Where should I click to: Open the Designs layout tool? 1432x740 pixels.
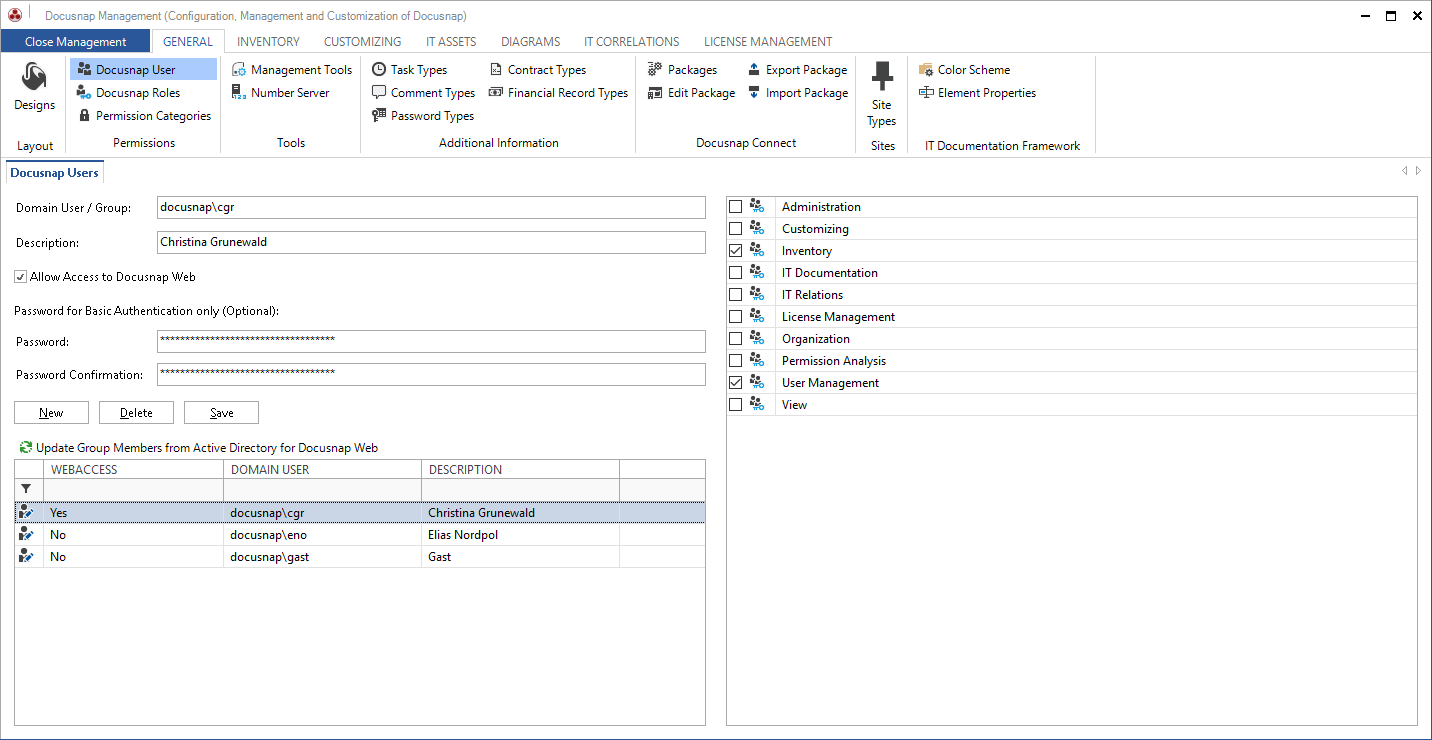(34, 88)
